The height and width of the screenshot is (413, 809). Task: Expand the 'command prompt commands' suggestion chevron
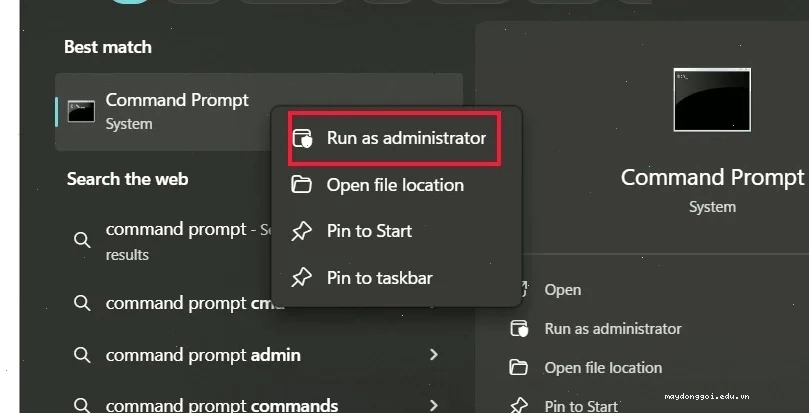coord(434,405)
